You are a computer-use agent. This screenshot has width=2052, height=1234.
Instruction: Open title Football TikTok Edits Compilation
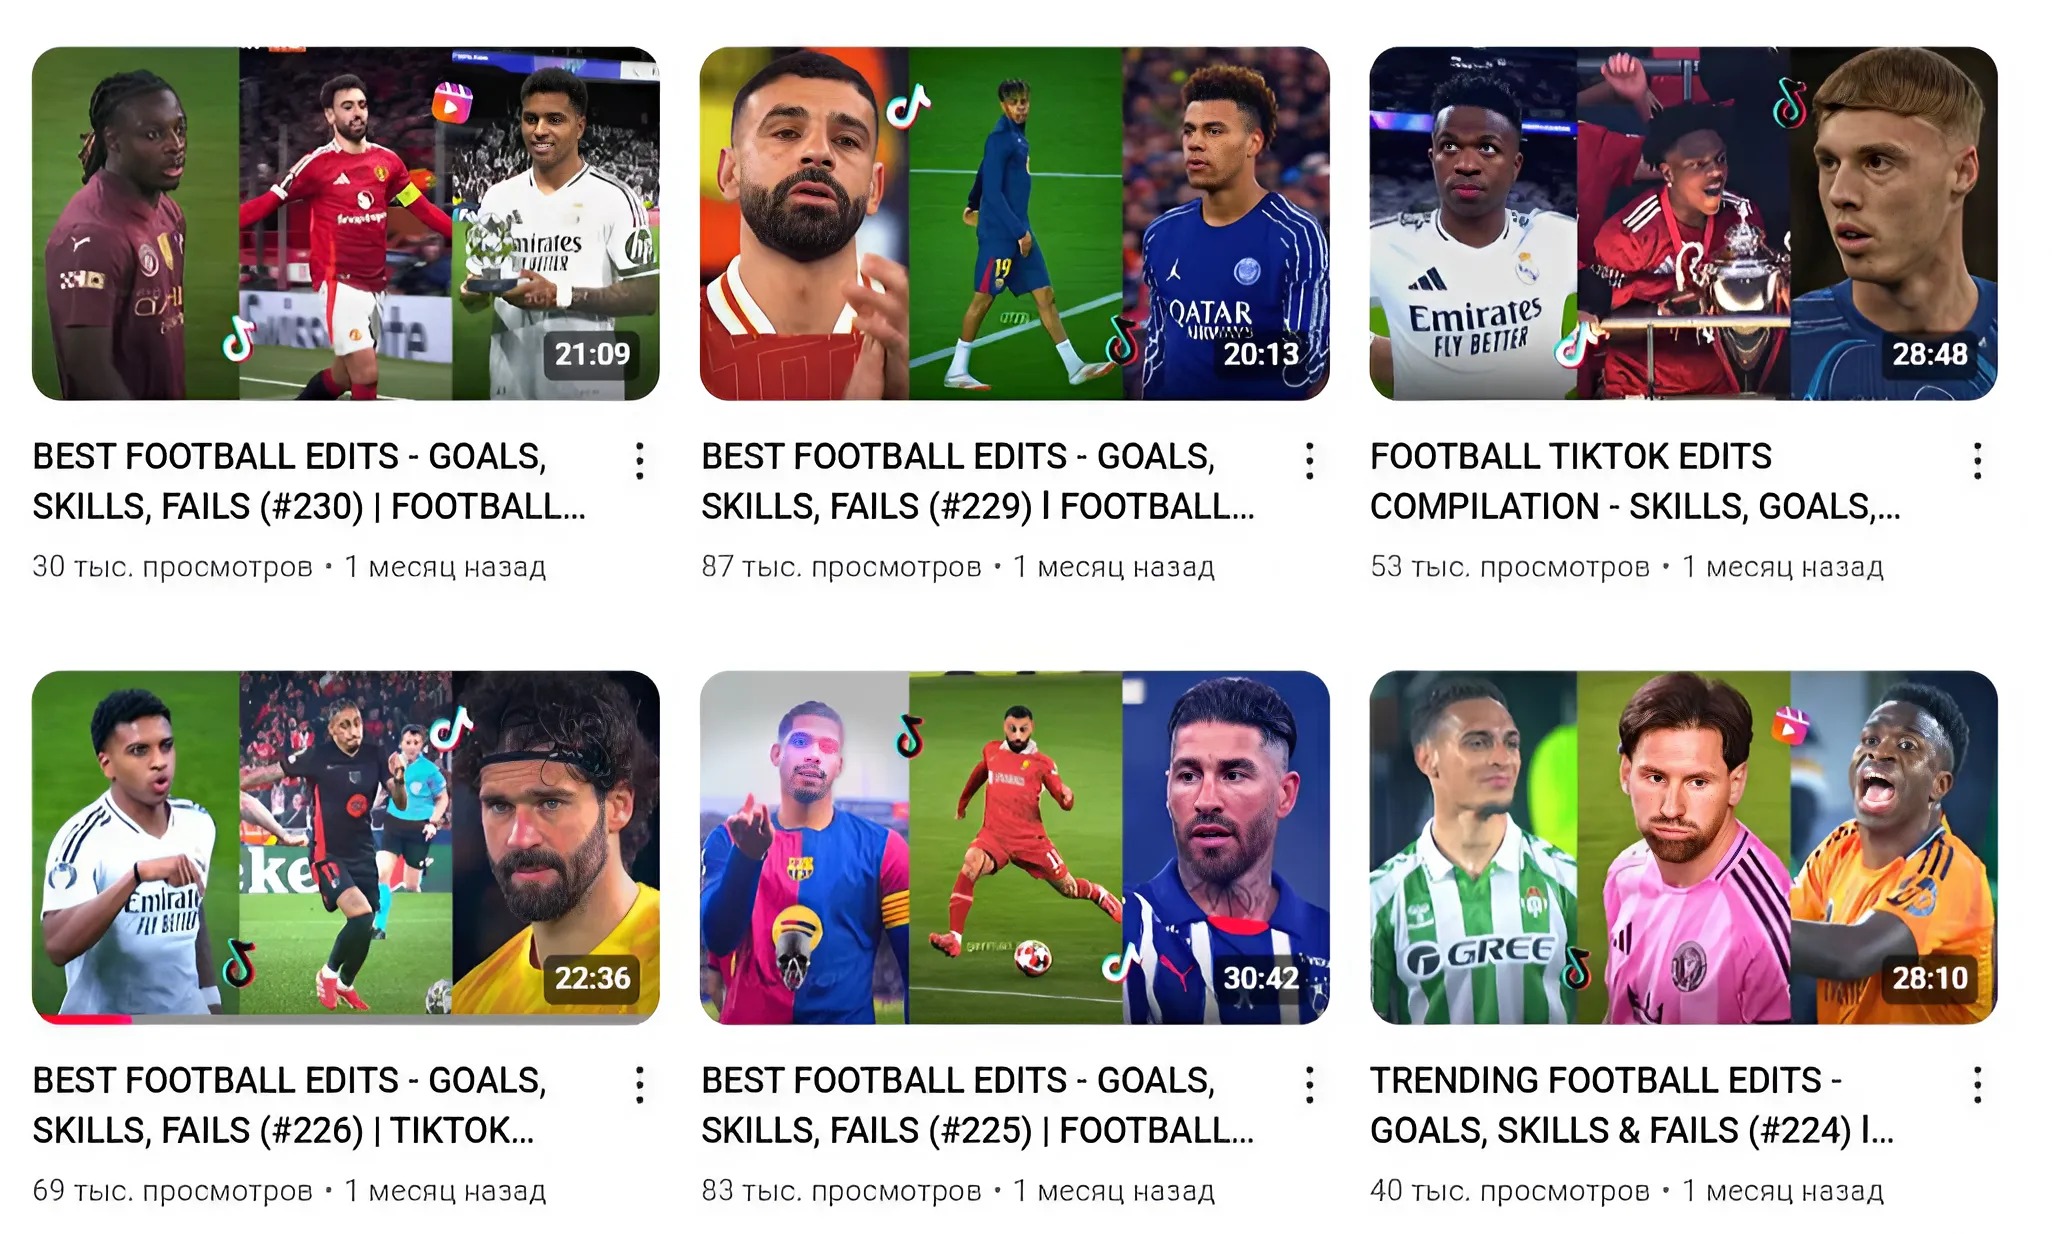pyautogui.click(x=1635, y=481)
